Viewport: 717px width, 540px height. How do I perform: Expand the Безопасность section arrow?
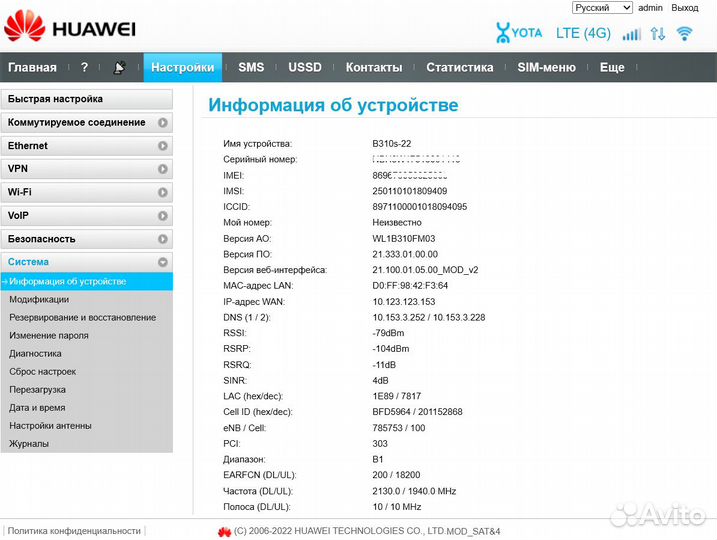point(163,239)
